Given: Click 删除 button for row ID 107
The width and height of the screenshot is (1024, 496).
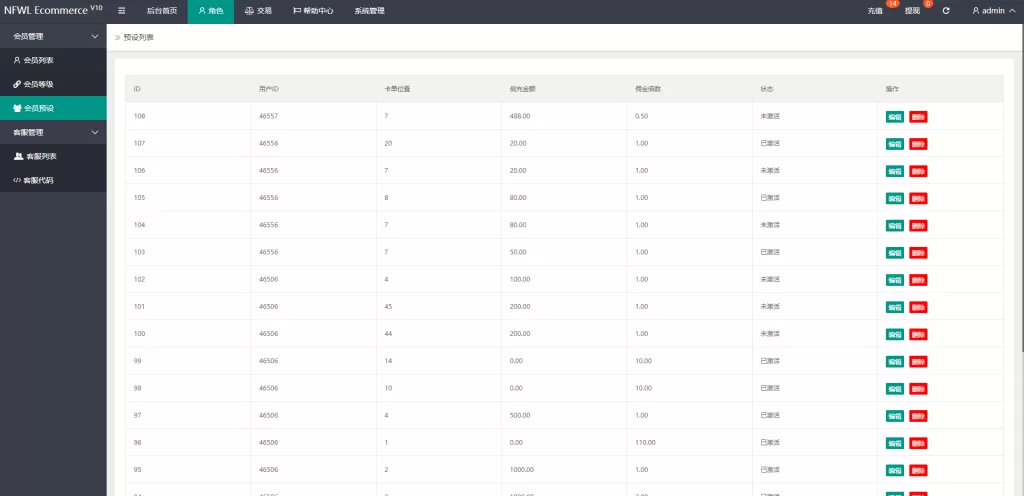Looking at the screenshot, I should tap(918, 144).
